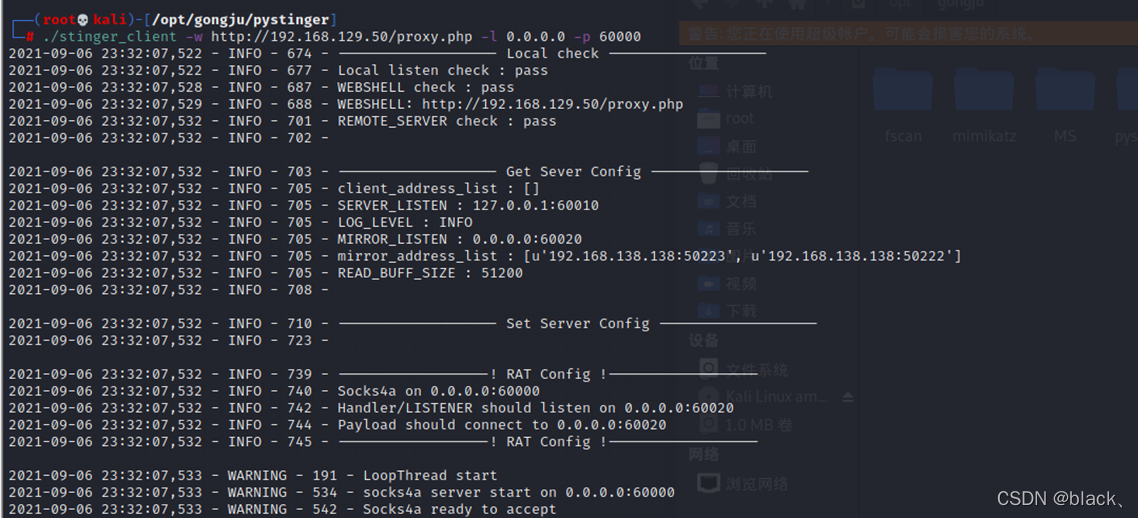This screenshot has width=1138, height=518.
Task: Click the 'LoopThread start' warning line
Action: [253, 476]
